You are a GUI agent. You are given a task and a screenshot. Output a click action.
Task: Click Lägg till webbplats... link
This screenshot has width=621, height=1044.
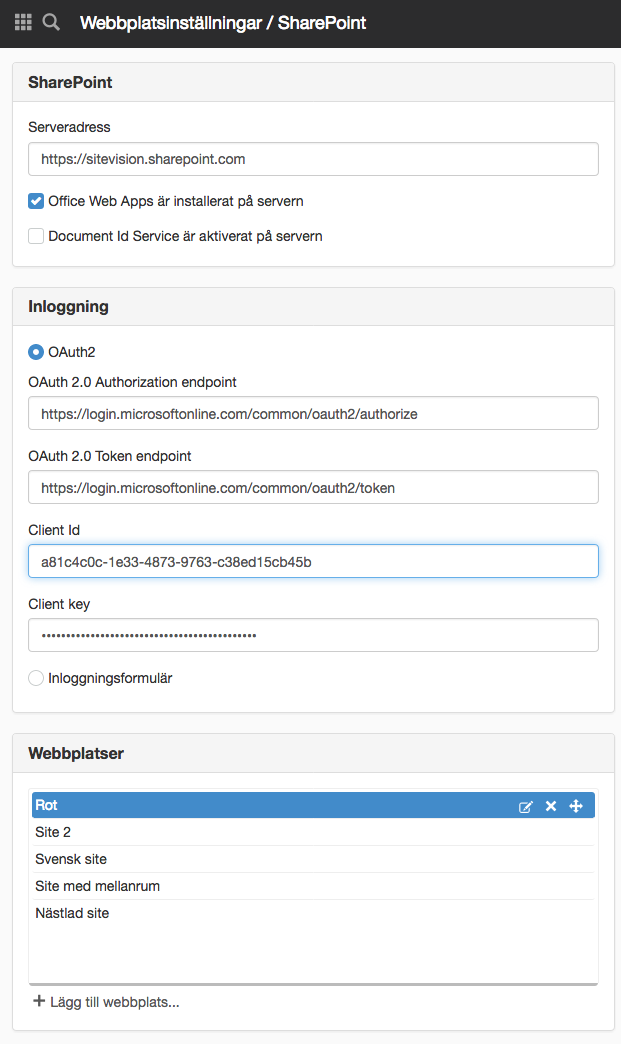(114, 1002)
